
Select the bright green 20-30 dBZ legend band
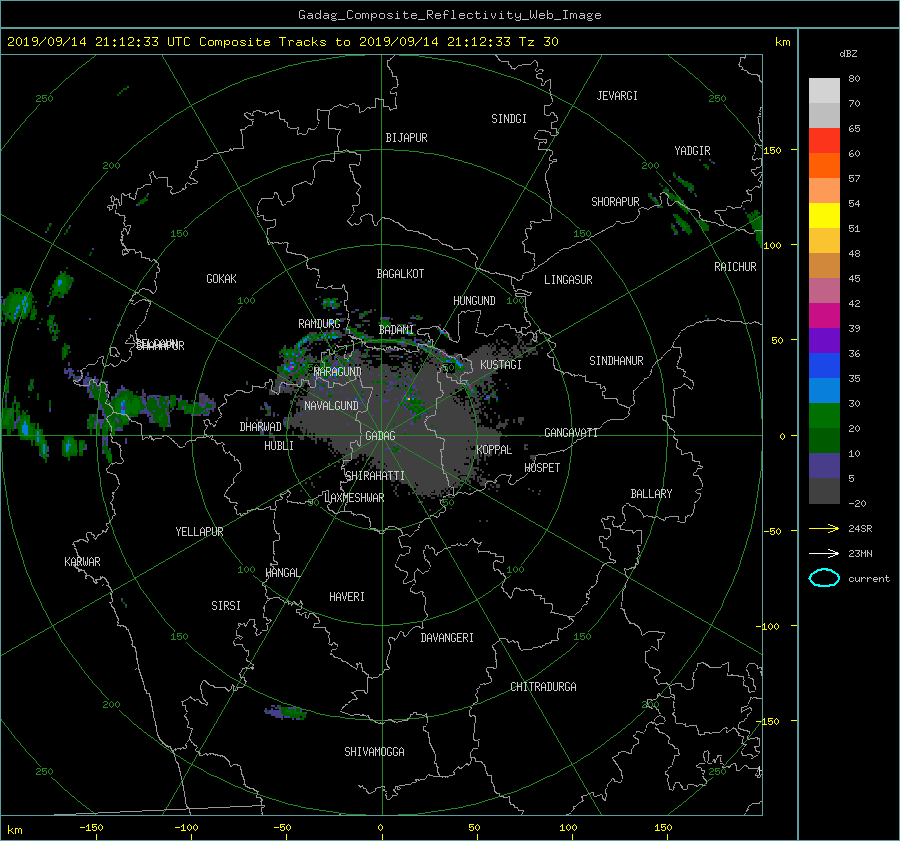824,415
